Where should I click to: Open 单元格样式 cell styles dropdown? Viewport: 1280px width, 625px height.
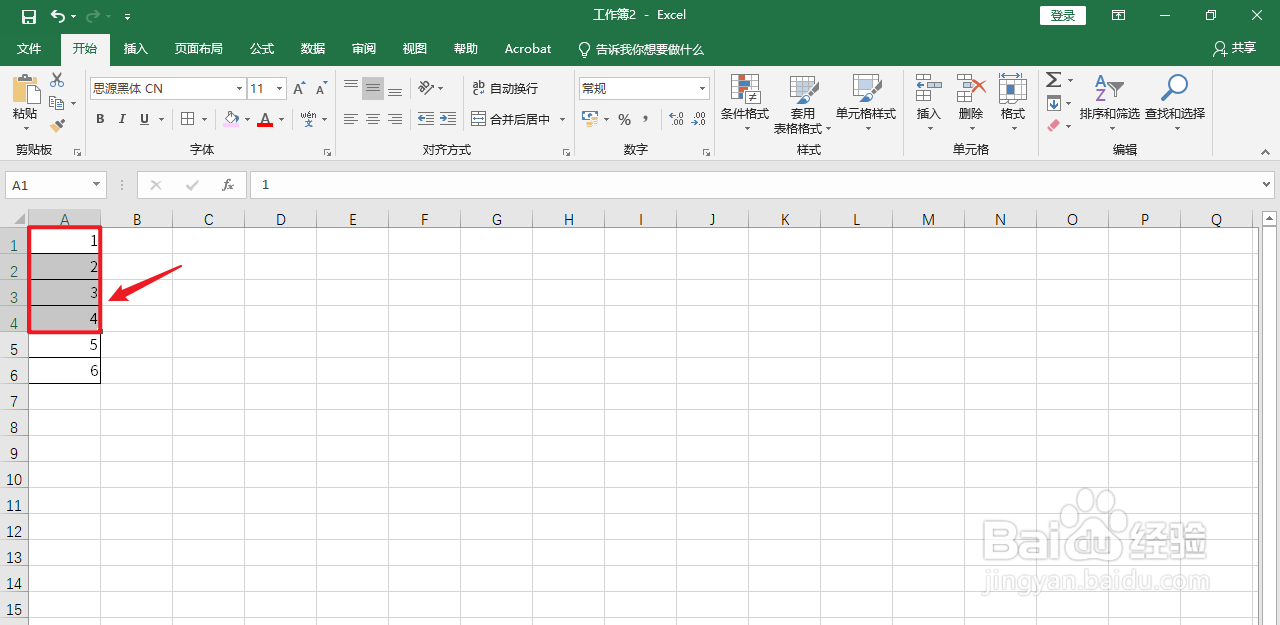click(x=866, y=103)
